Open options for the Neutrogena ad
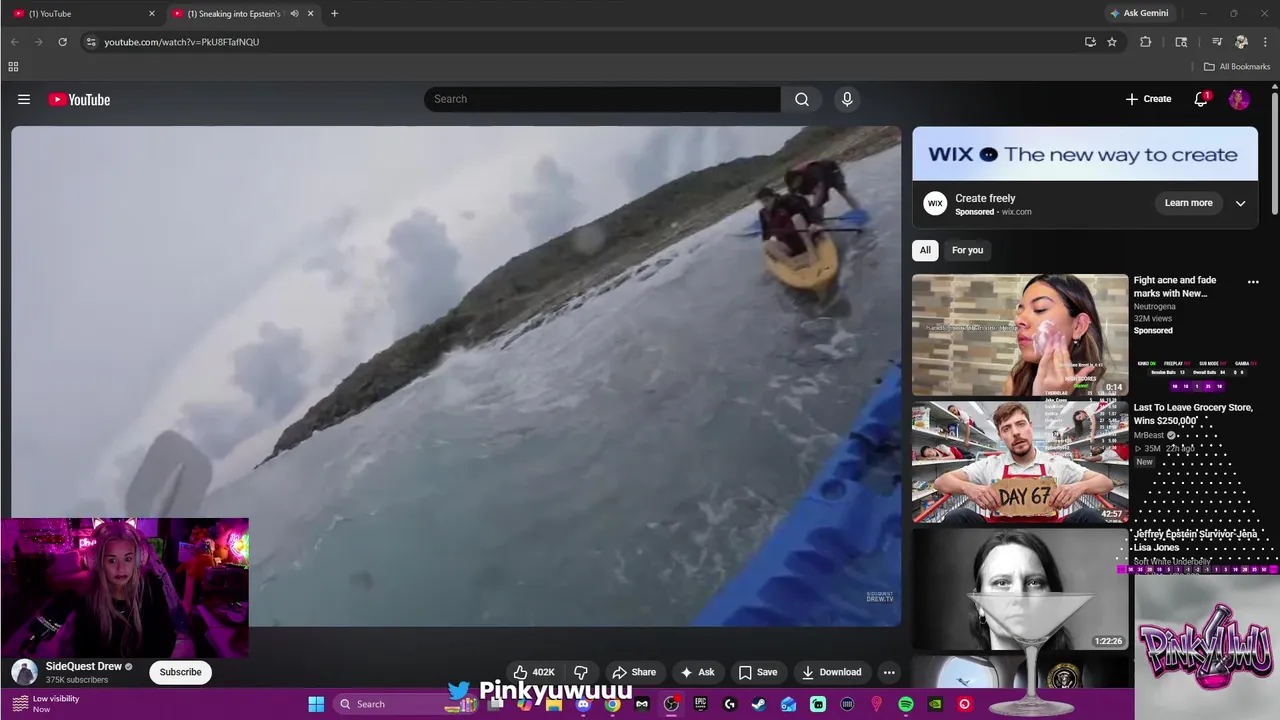 (x=1253, y=282)
